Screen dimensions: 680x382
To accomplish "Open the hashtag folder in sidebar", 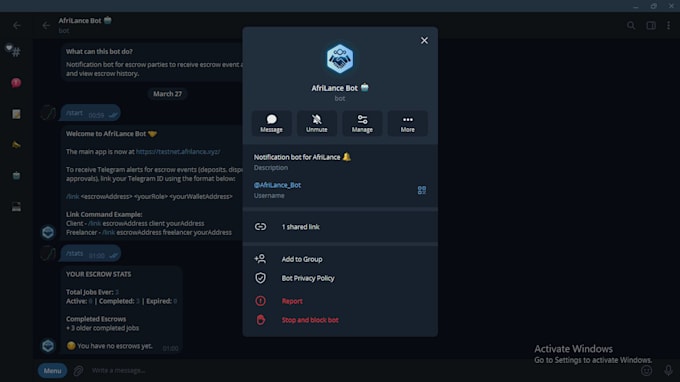I will click(x=16, y=52).
